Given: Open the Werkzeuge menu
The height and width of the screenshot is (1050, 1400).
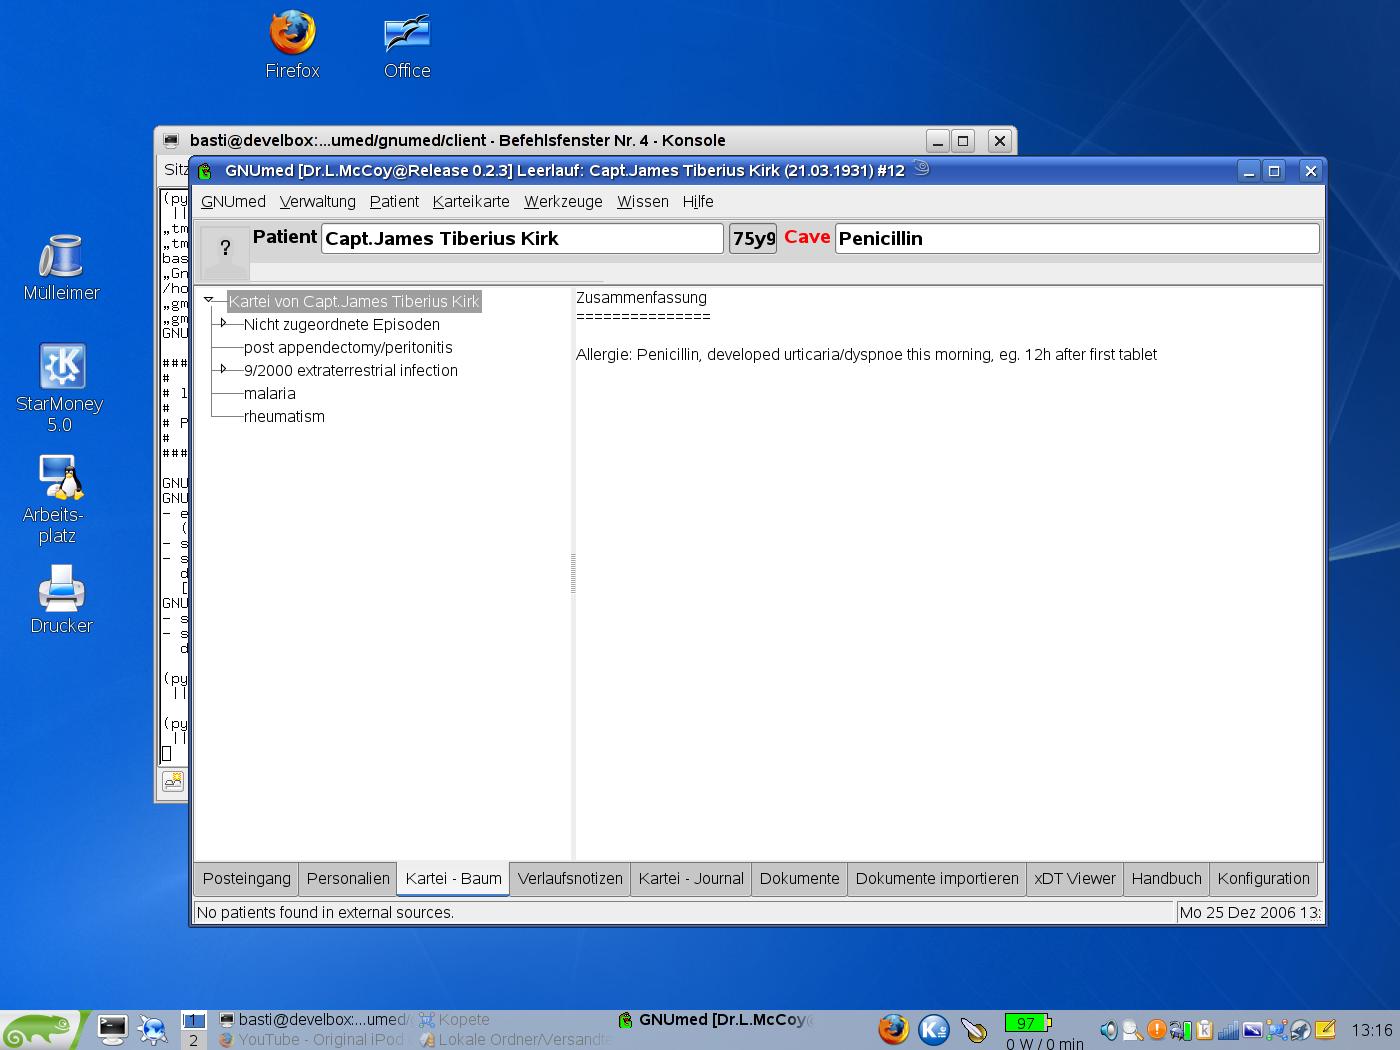Looking at the screenshot, I should [563, 201].
